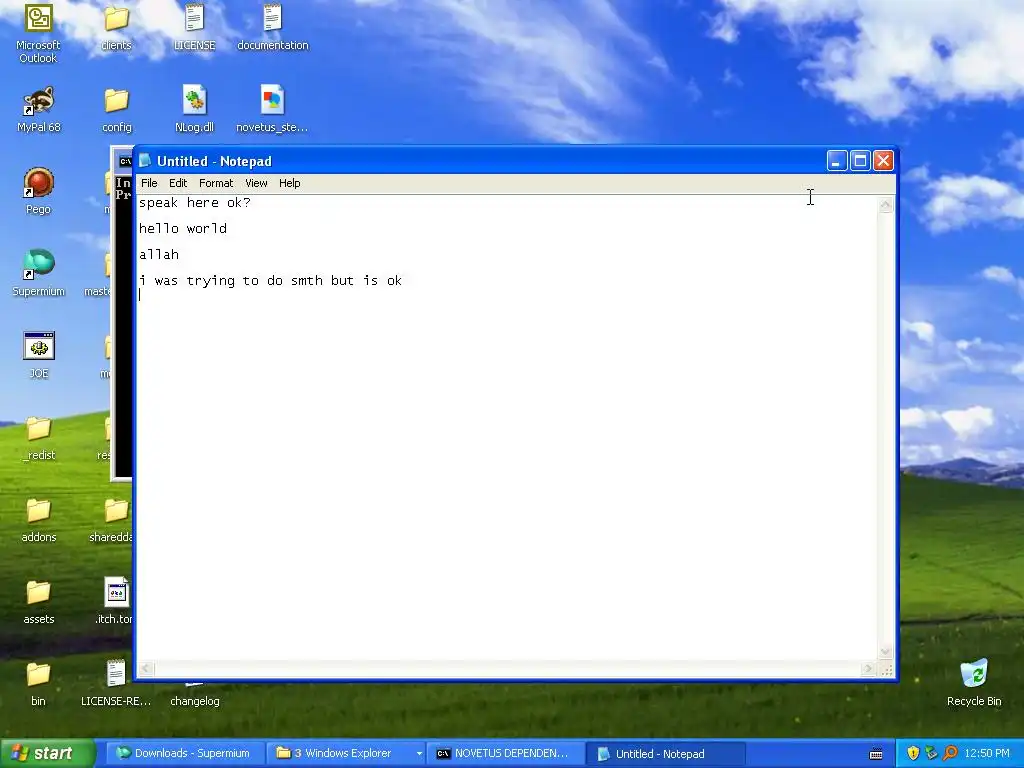The image size is (1024, 768).
Task: Select the assets folder icon
Action: [x=39, y=601]
